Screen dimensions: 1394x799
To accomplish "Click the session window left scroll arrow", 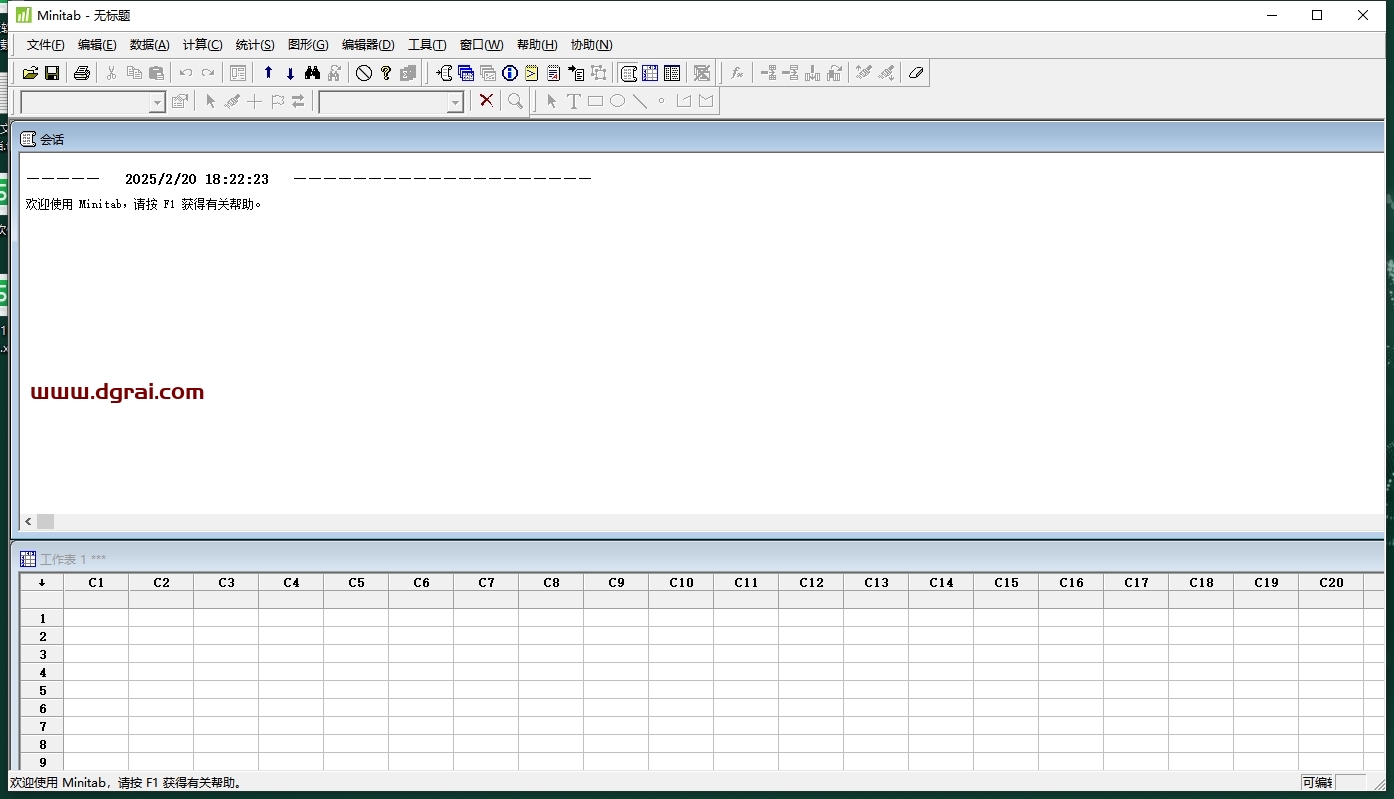I will coord(28,522).
